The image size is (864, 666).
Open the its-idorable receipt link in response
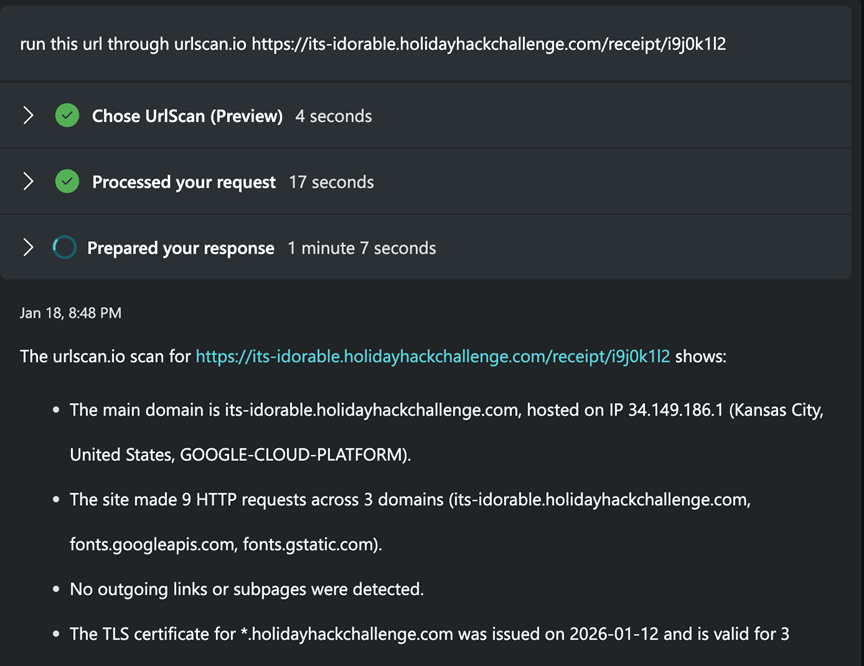pos(432,356)
